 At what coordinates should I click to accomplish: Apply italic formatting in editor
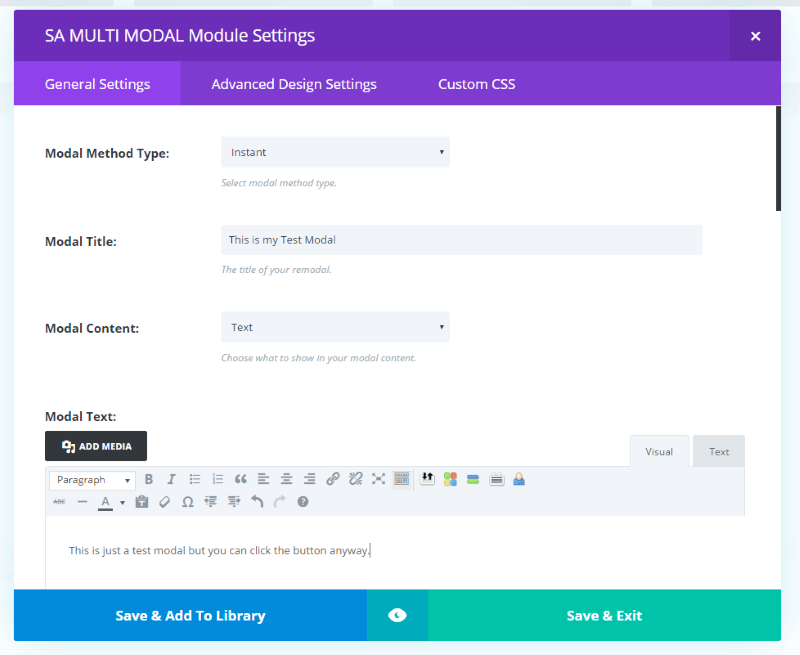171,479
